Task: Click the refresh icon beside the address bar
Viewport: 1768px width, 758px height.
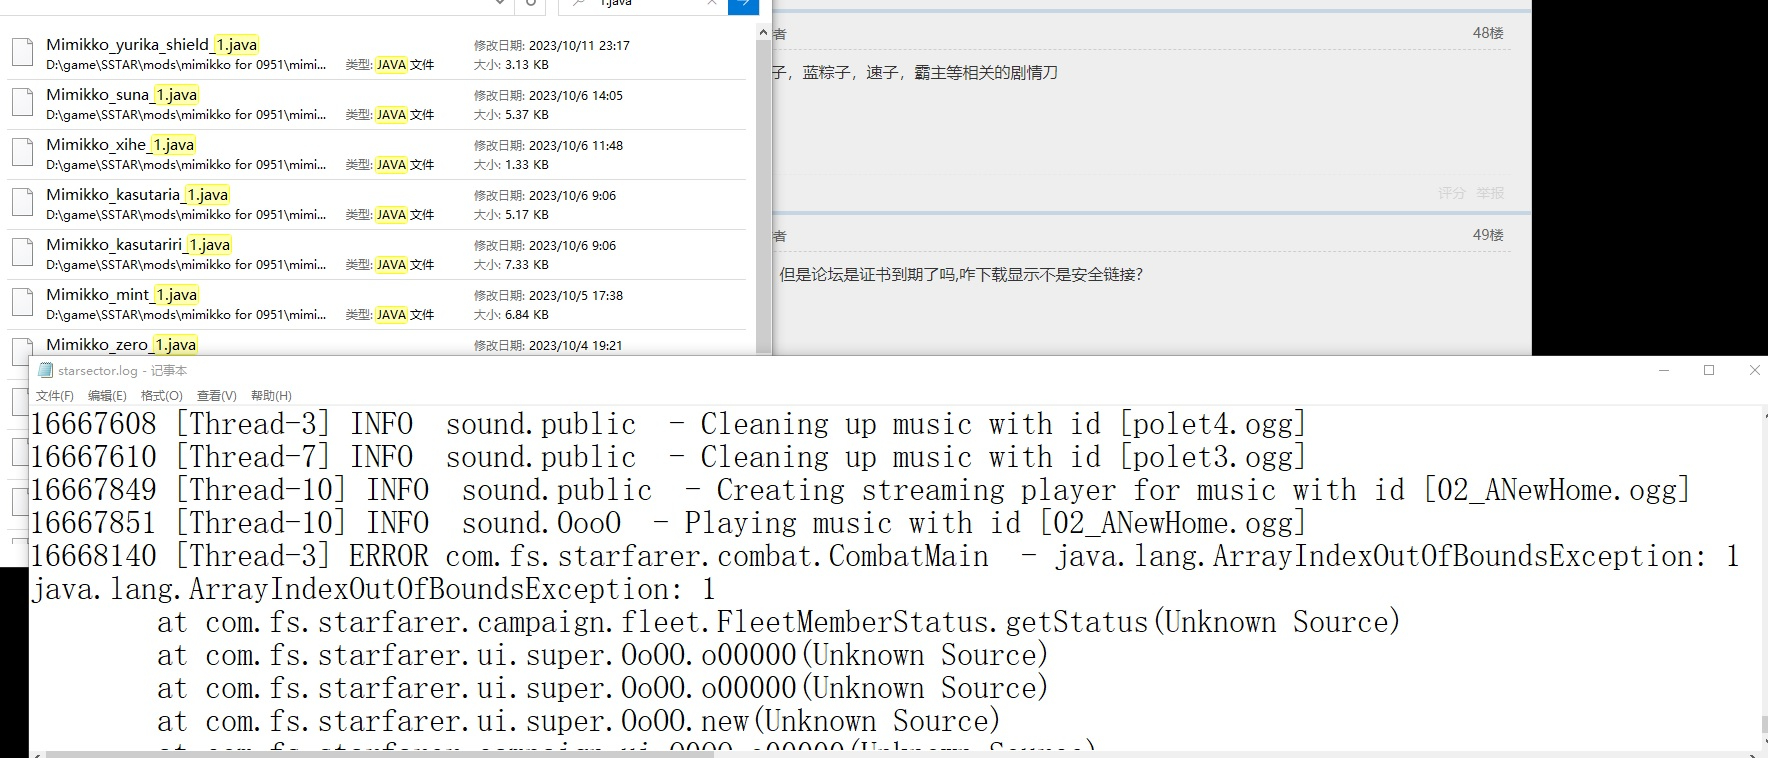Action: coord(531,4)
